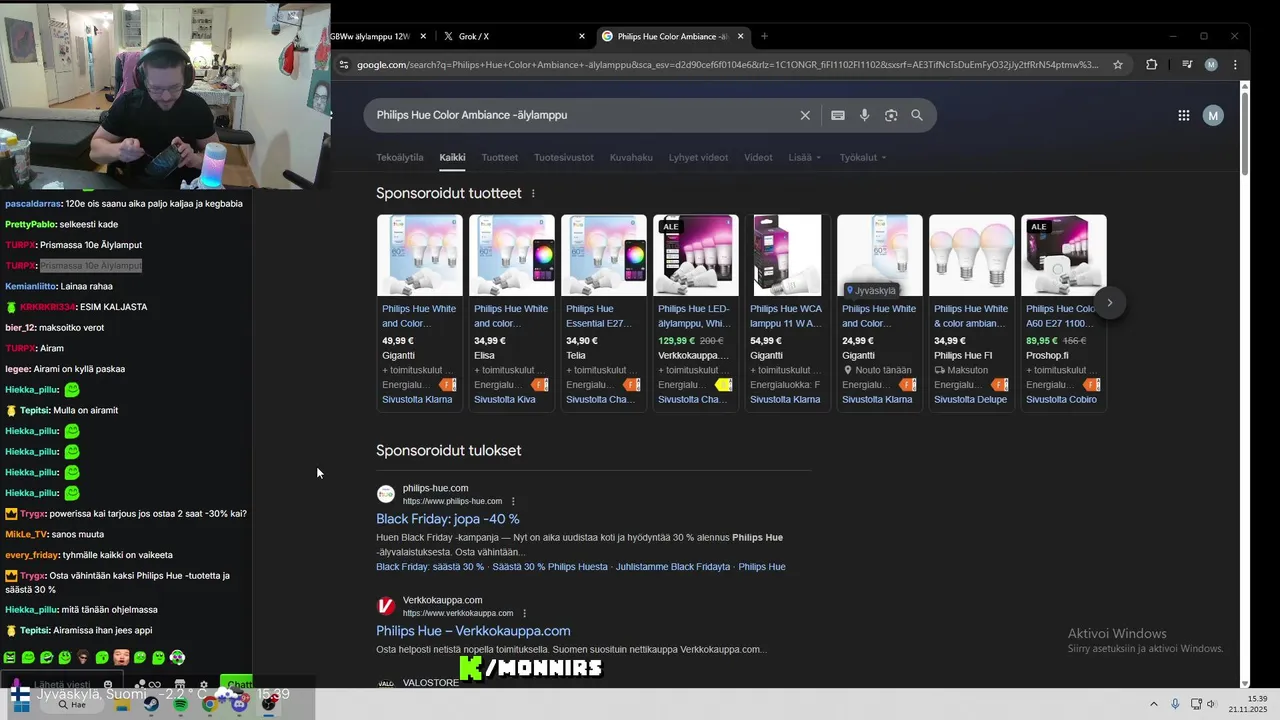Open Black Friday: säästä 30 % sitelink

[x=430, y=567]
